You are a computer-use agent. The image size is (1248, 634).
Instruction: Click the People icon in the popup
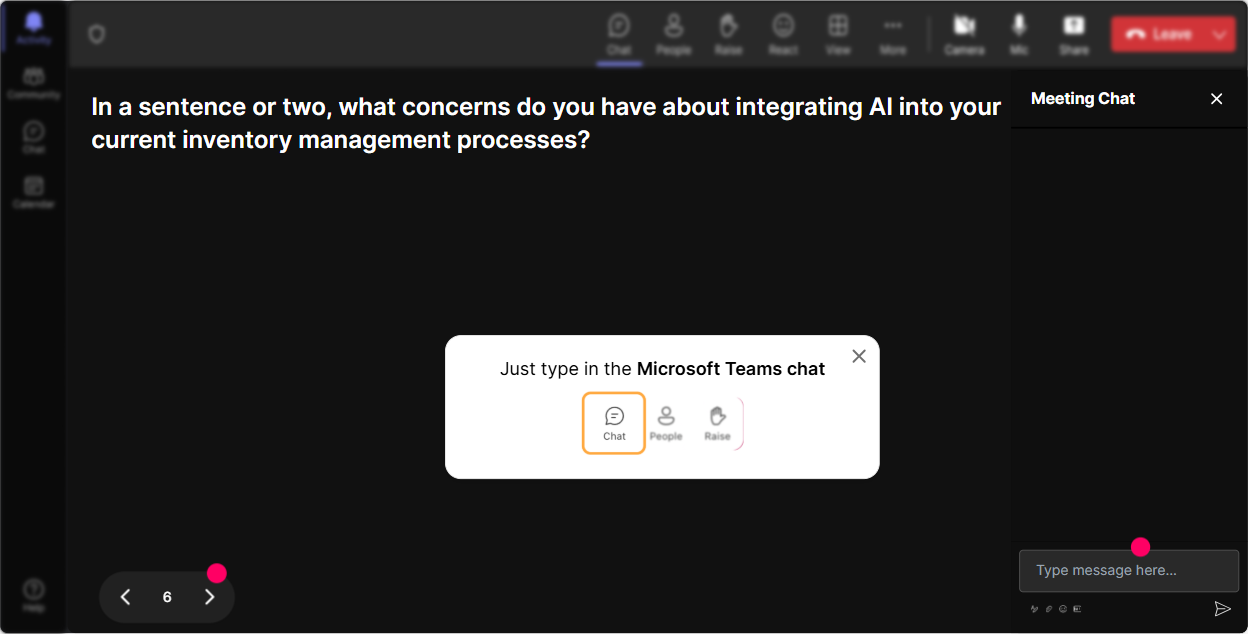(x=666, y=423)
